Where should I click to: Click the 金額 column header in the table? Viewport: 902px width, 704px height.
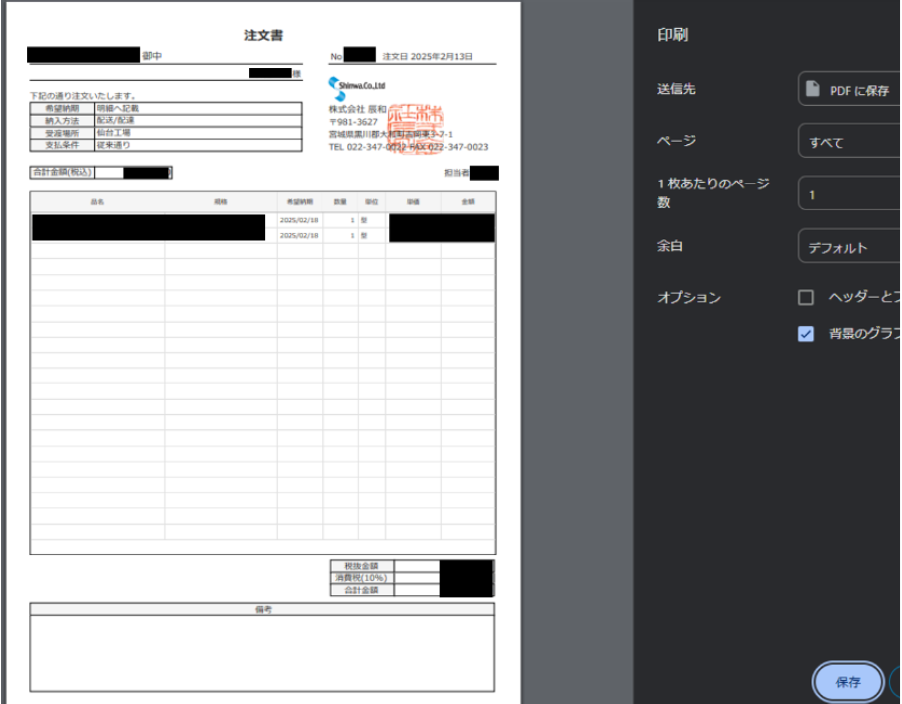[x=467, y=201]
